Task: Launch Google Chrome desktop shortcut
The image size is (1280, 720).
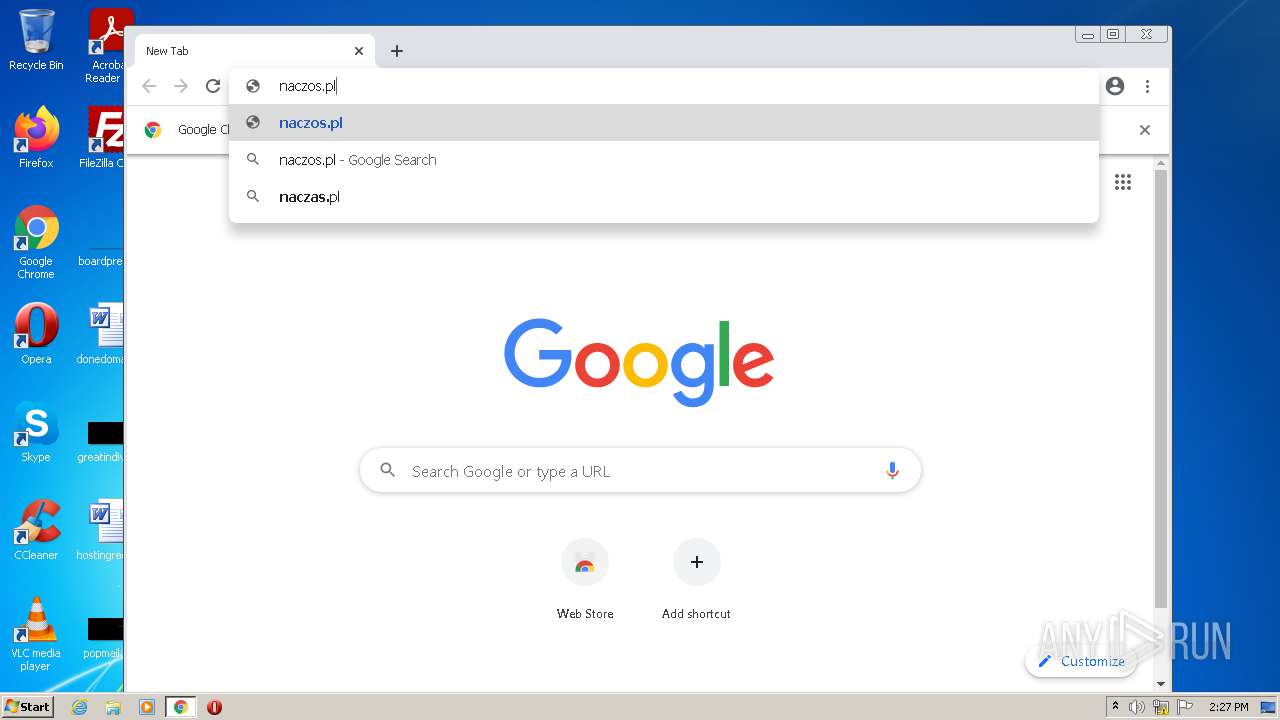Action: click(36, 243)
